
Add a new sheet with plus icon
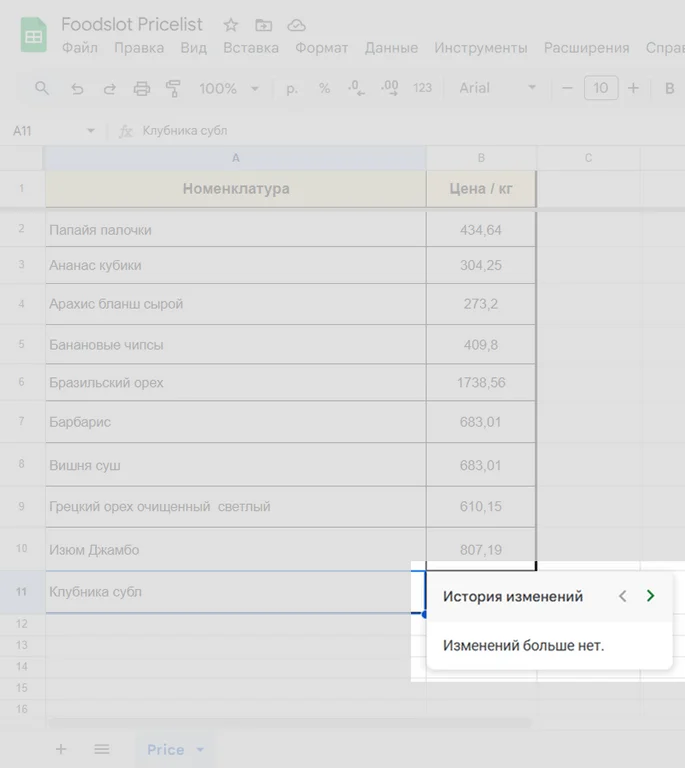(61, 749)
